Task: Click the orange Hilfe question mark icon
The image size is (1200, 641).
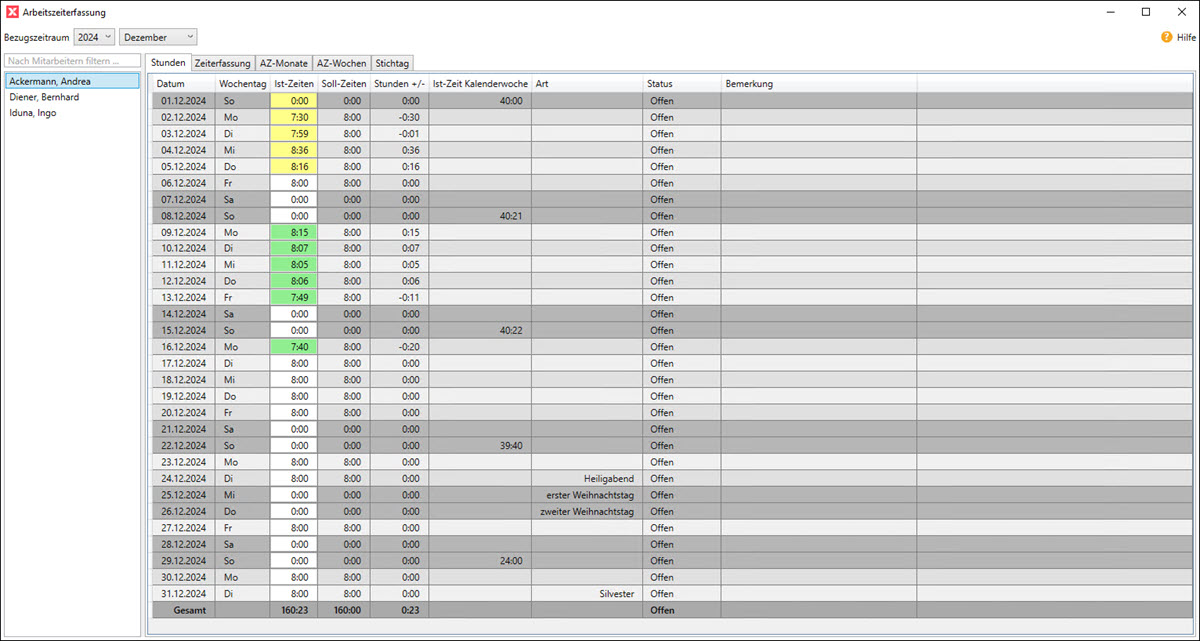Action: coord(1166,37)
